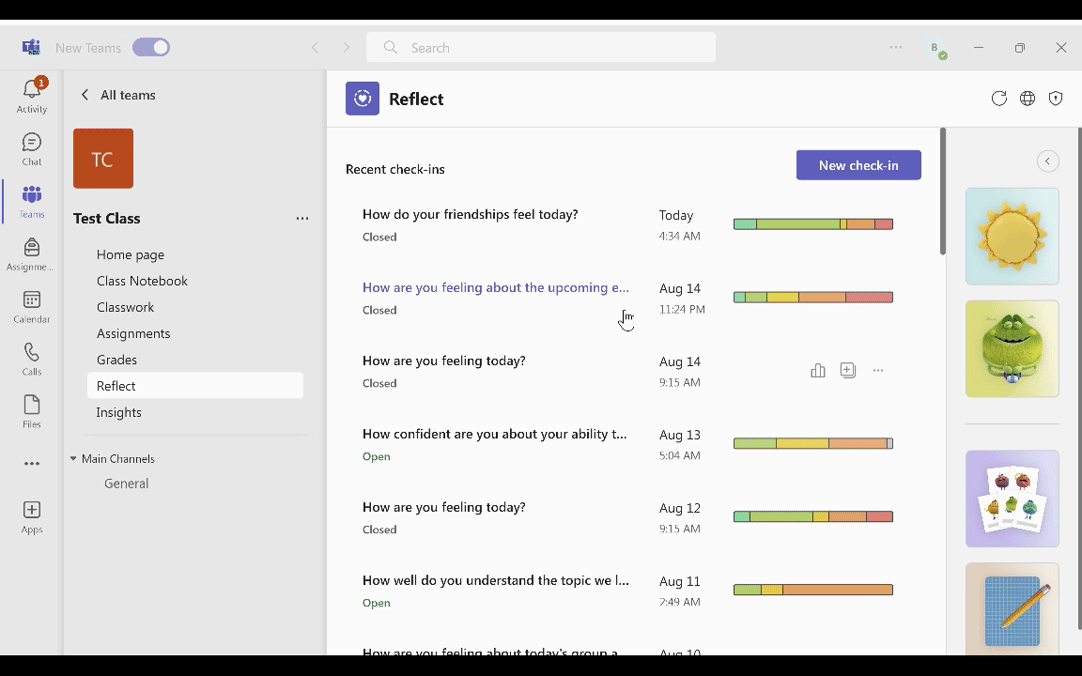
Task: Refresh the Reflect tab
Action: click(x=999, y=98)
